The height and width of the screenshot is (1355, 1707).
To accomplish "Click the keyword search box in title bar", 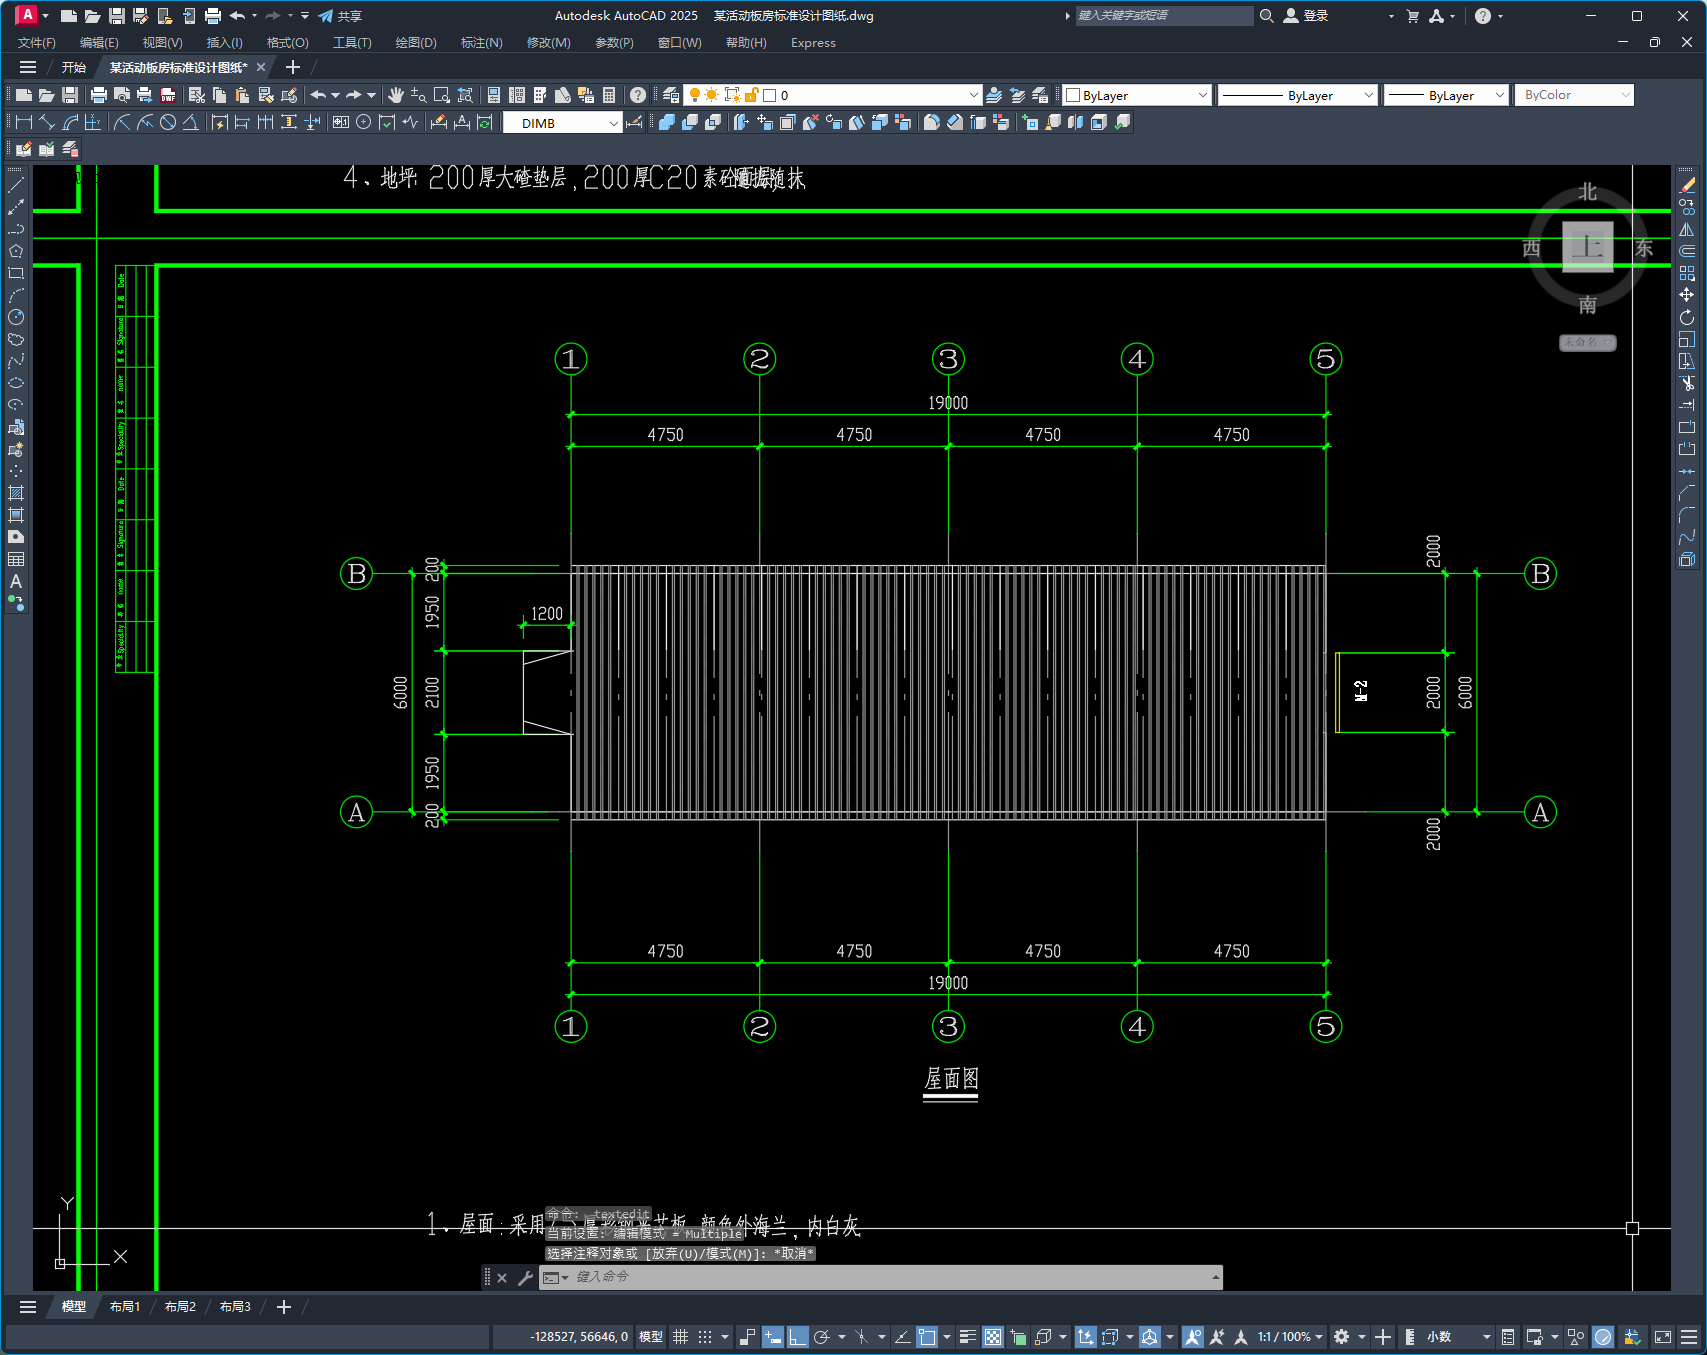I will tap(1164, 16).
